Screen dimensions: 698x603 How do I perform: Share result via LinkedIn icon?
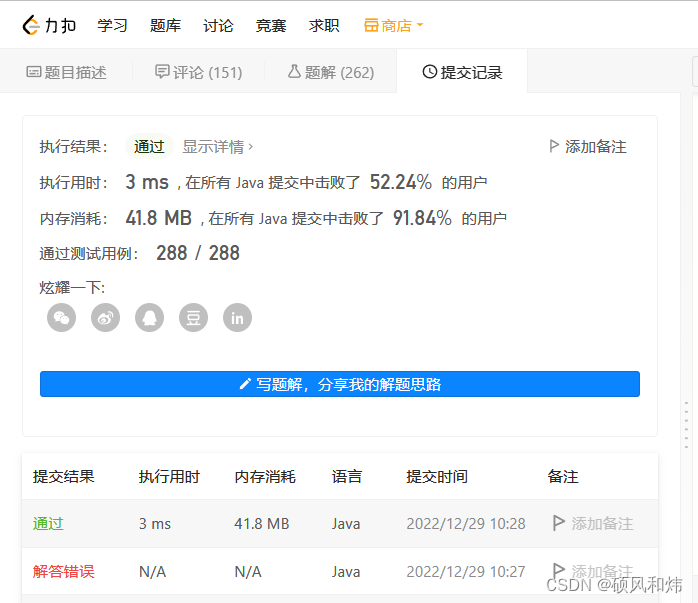[x=237, y=318]
